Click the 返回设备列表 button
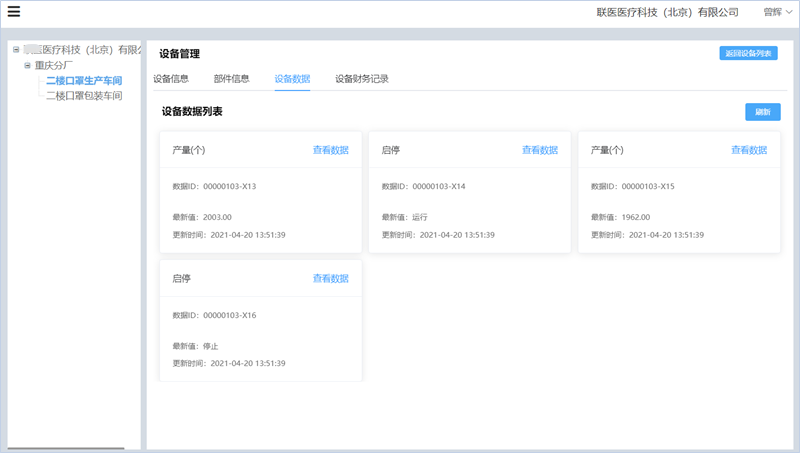800x453 pixels. (x=748, y=53)
